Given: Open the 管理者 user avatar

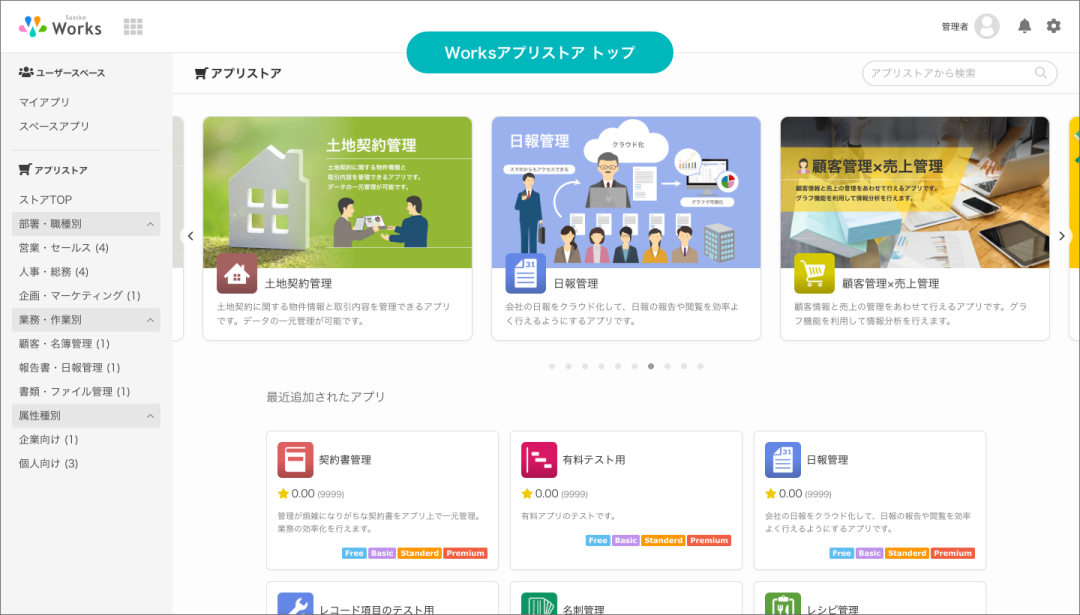Looking at the screenshot, I should [986, 26].
